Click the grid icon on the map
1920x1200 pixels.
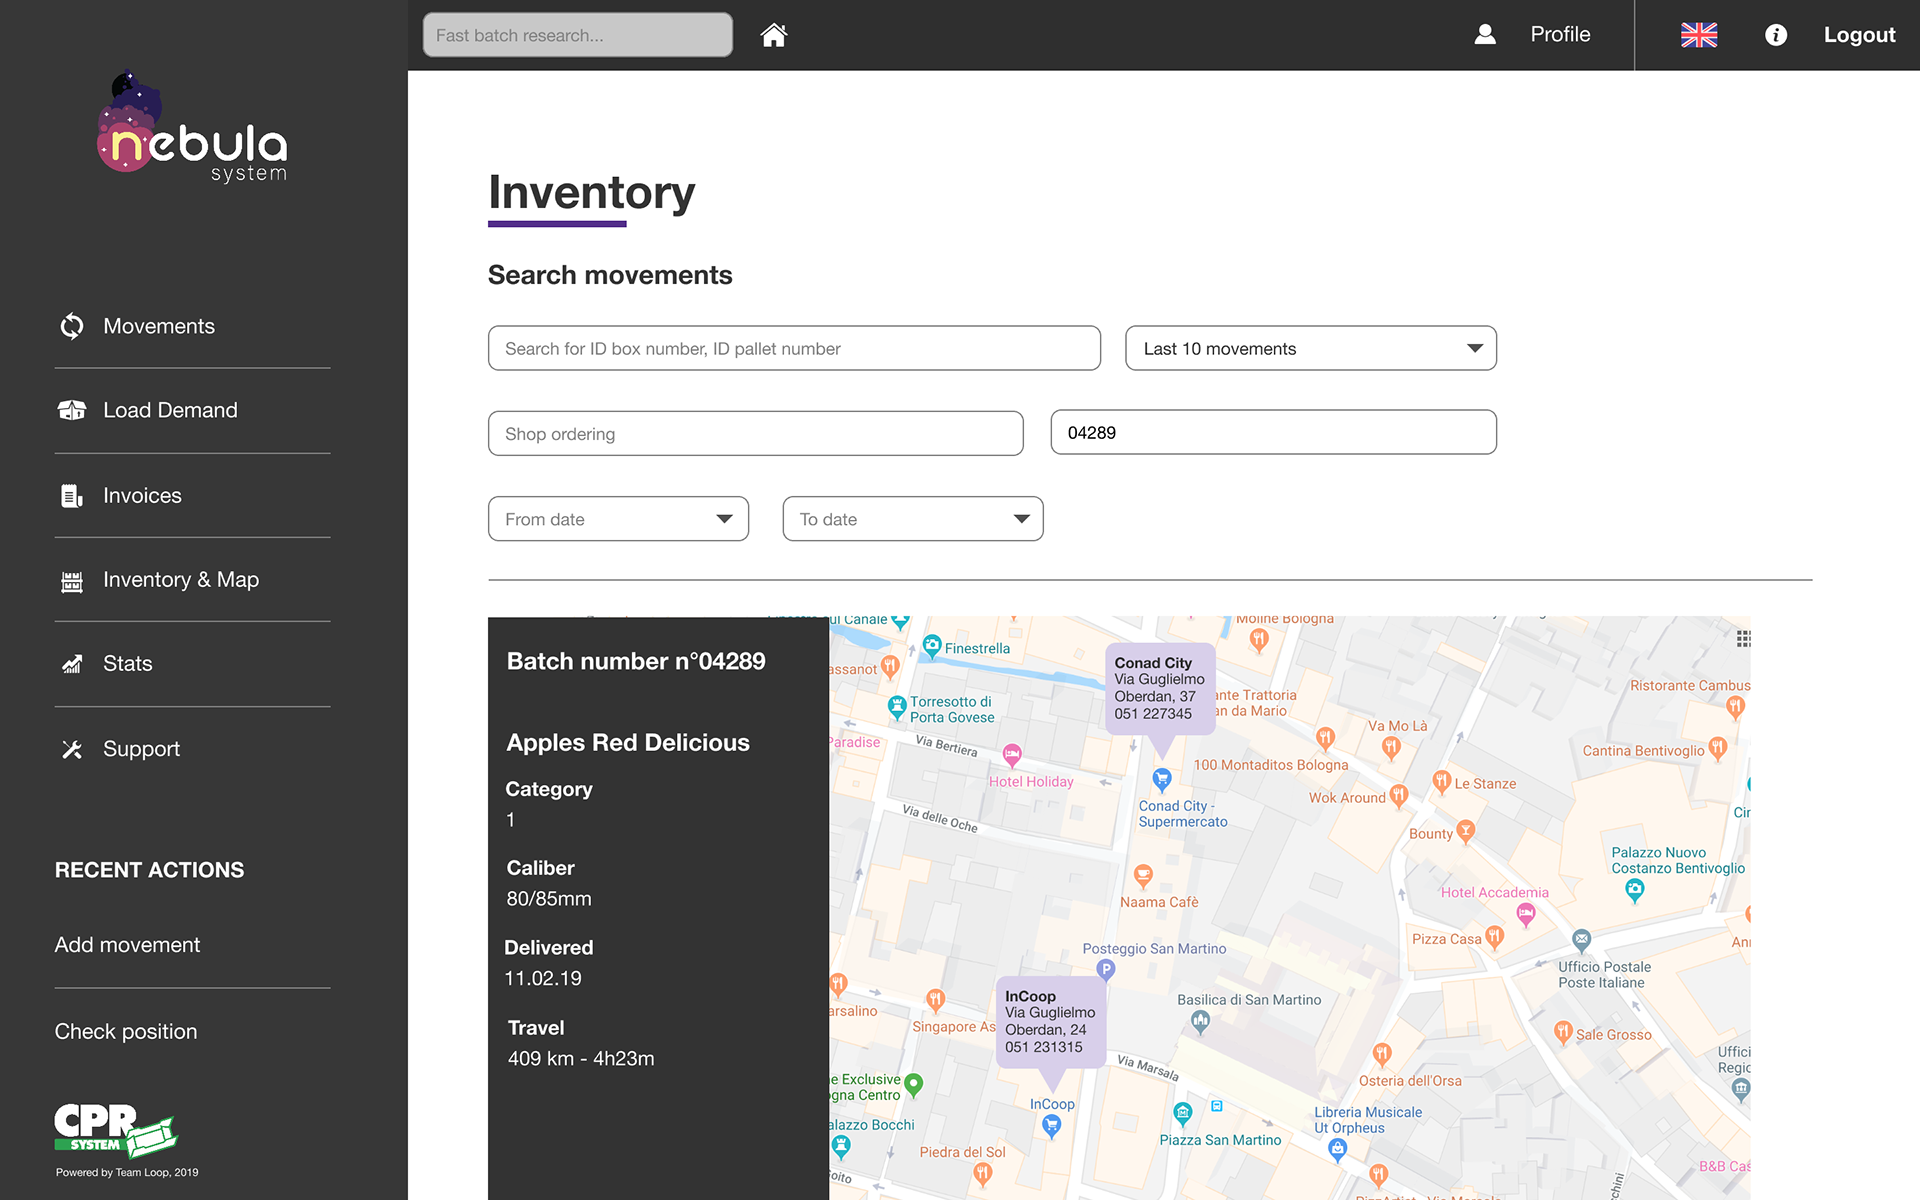point(1743,639)
